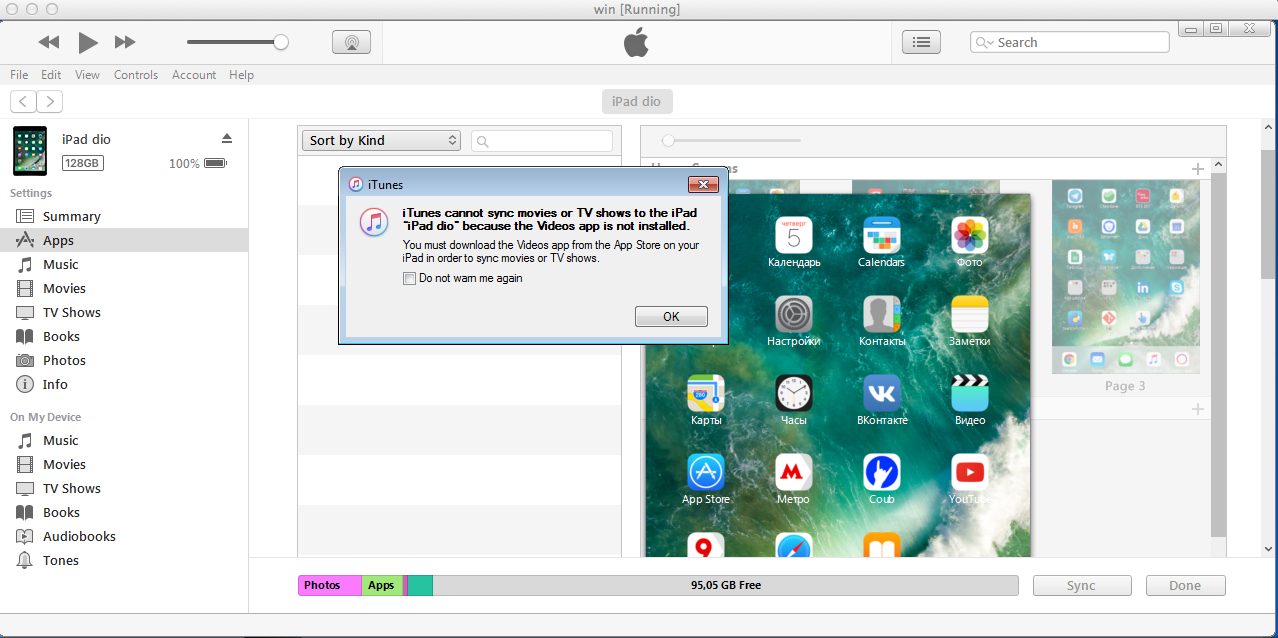This screenshot has width=1278, height=638.
Task: Click the Next track fast-forward button
Action: (125, 42)
